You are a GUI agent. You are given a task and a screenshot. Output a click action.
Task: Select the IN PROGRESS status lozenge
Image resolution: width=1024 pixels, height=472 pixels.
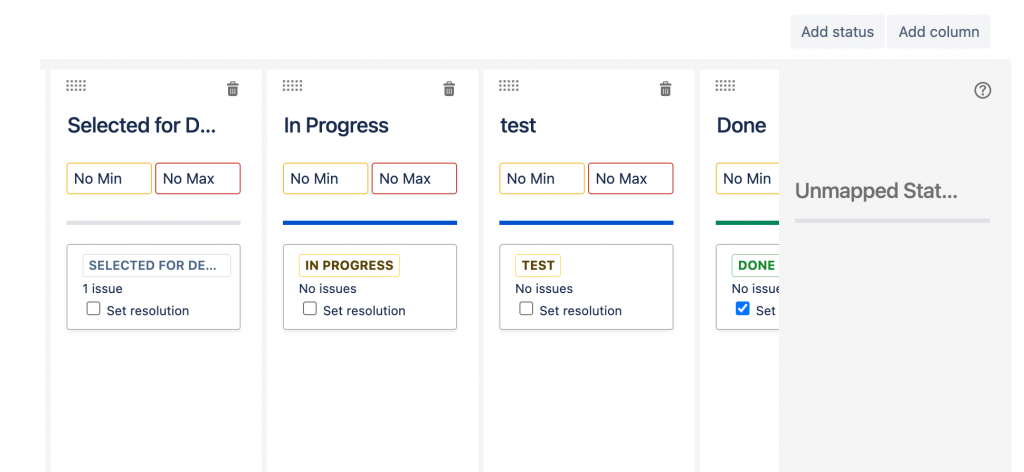(x=349, y=265)
